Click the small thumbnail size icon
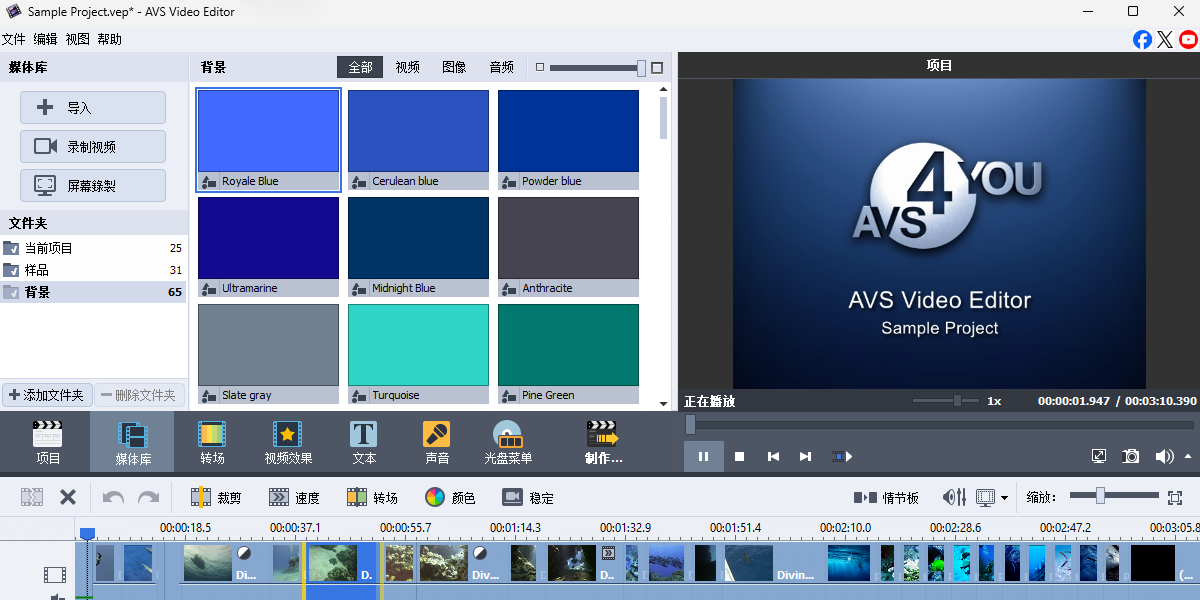 pyautogui.click(x=540, y=68)
